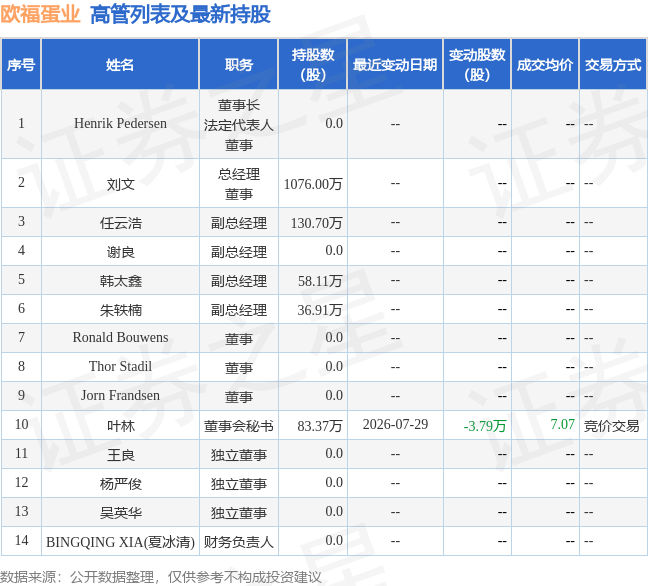Click the 高管列表及最新持股 heading

click(x=180, y=14)
